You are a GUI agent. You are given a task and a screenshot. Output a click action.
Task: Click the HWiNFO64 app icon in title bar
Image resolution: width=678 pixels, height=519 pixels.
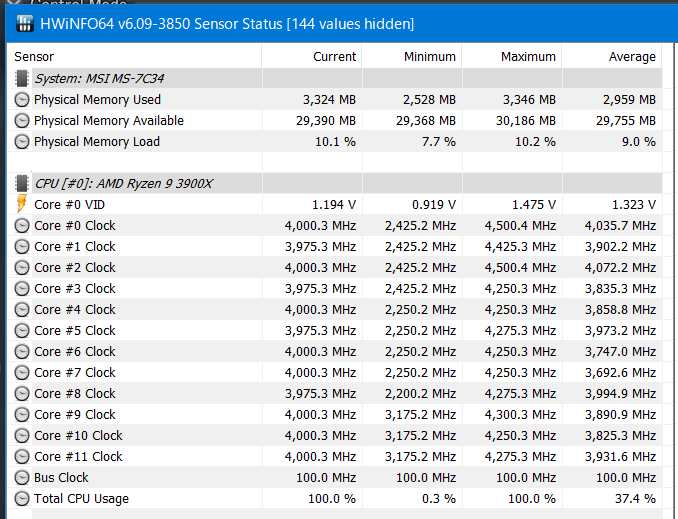25,23
